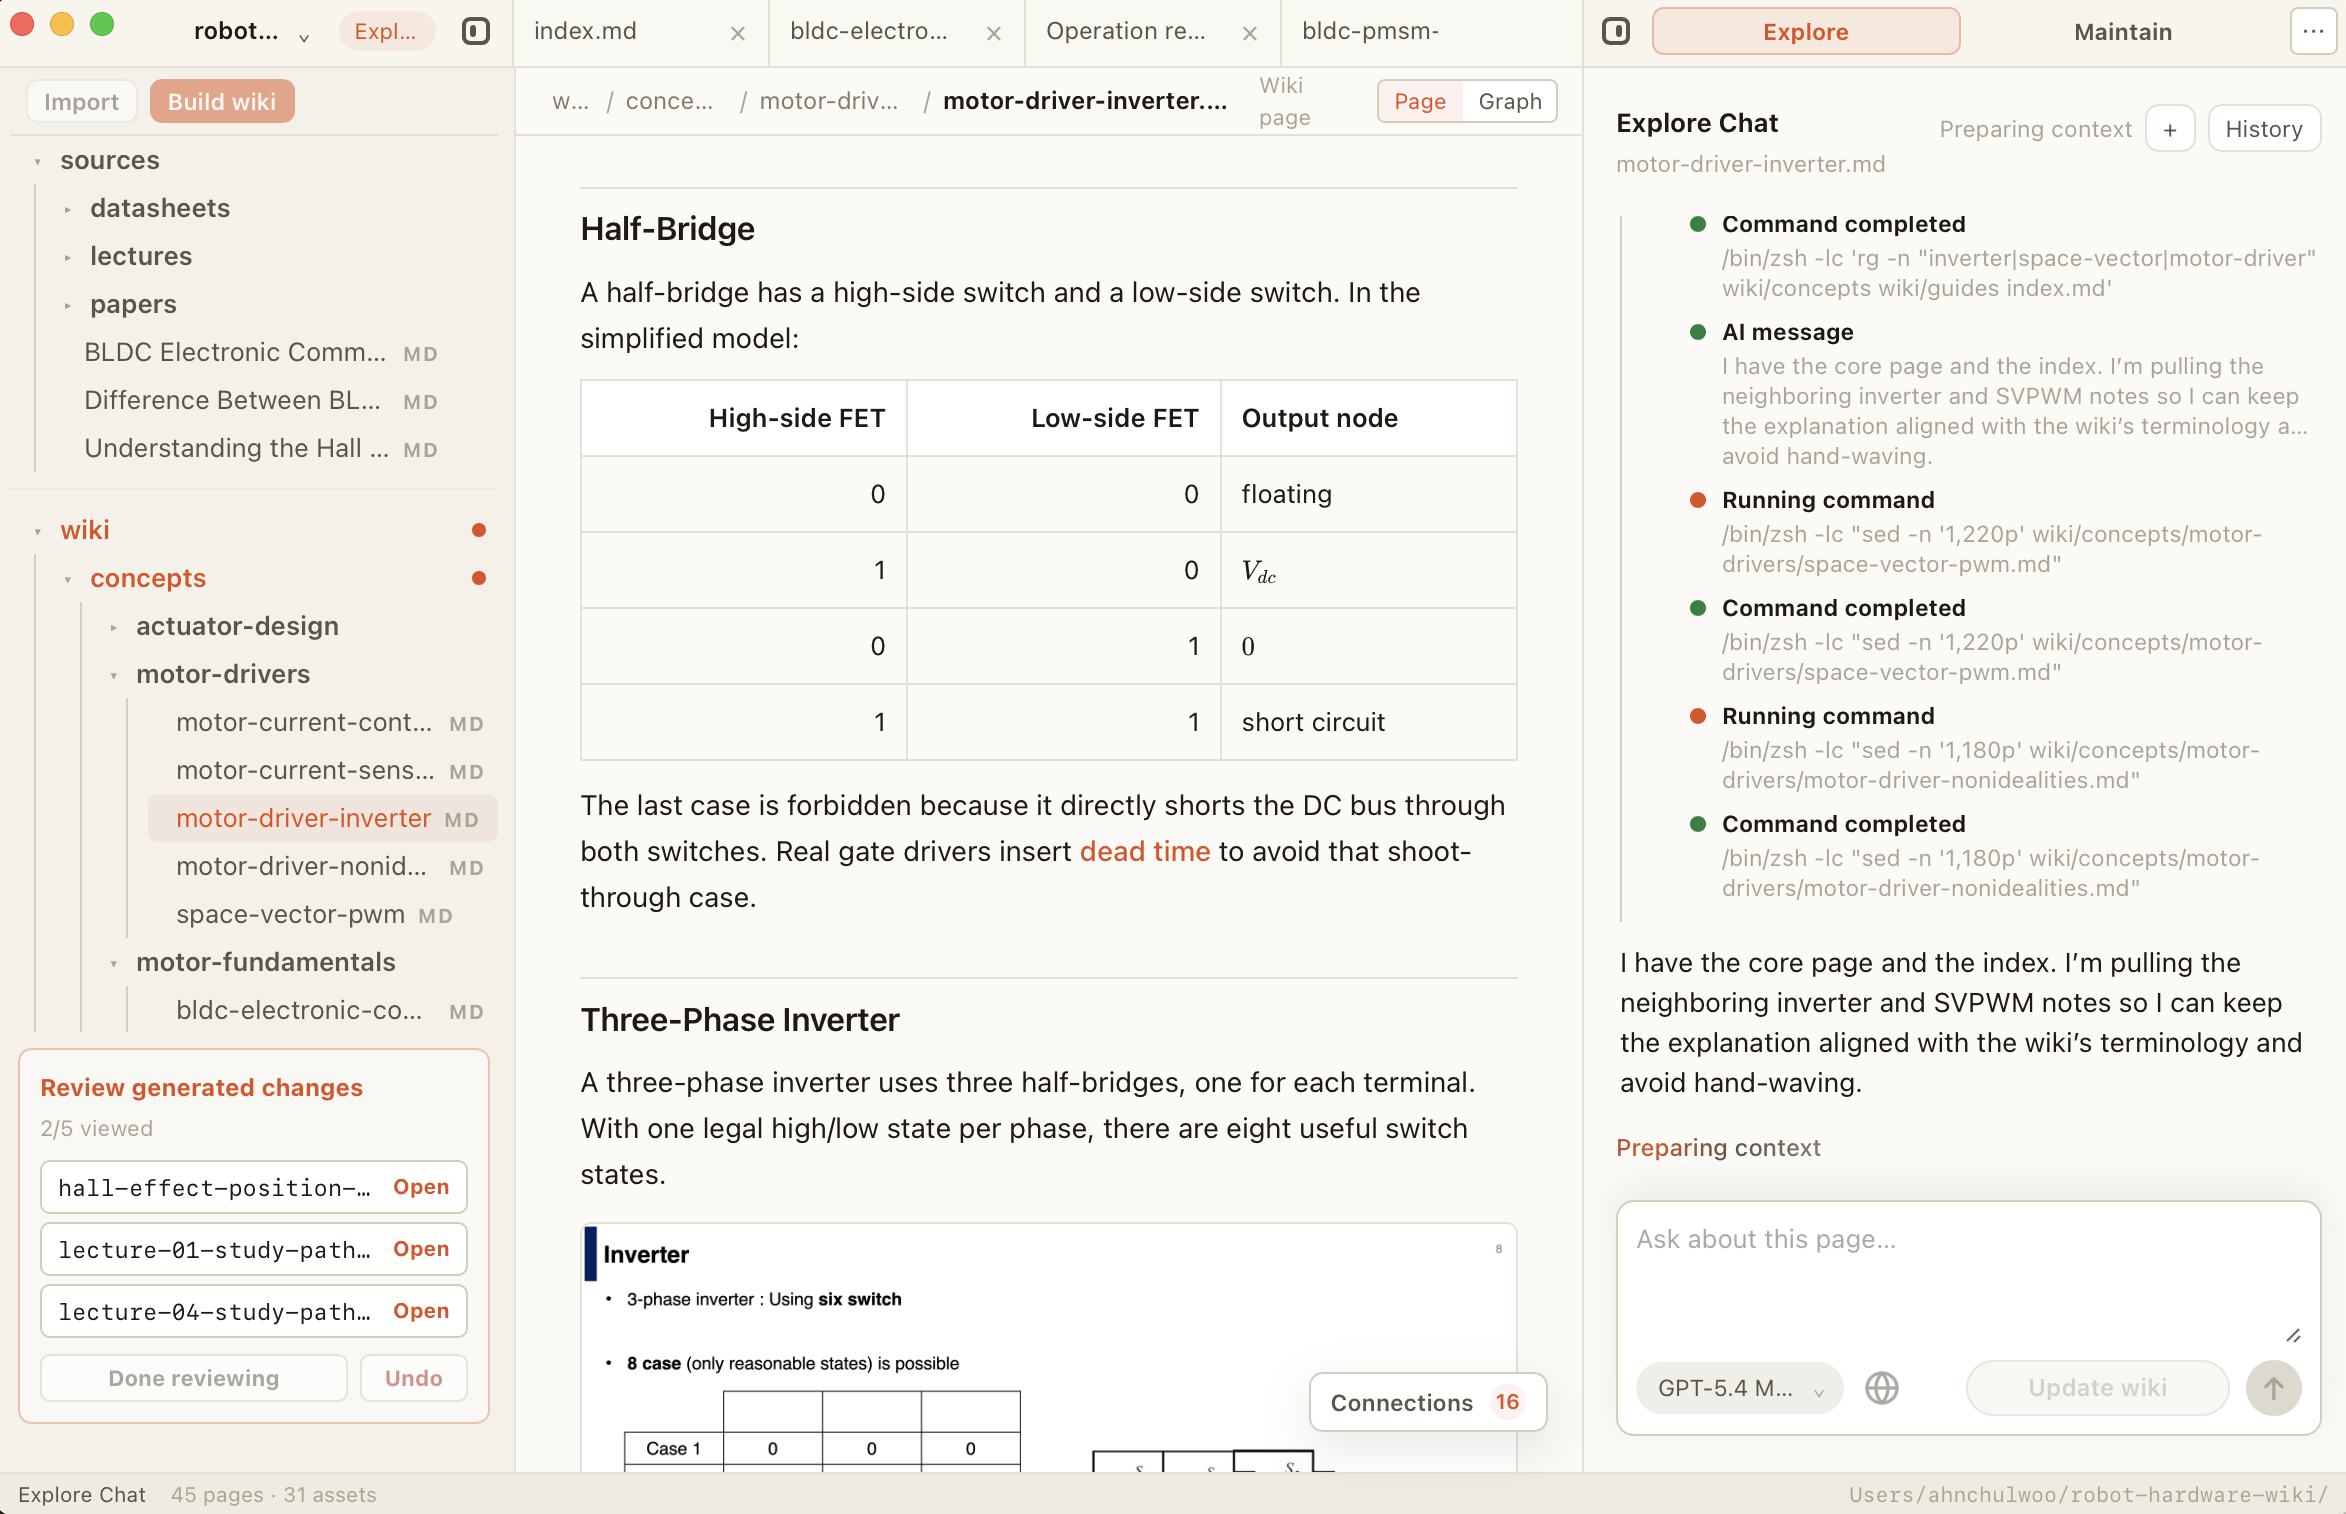Close the Operation re... tab

(x=1250, y=33)
